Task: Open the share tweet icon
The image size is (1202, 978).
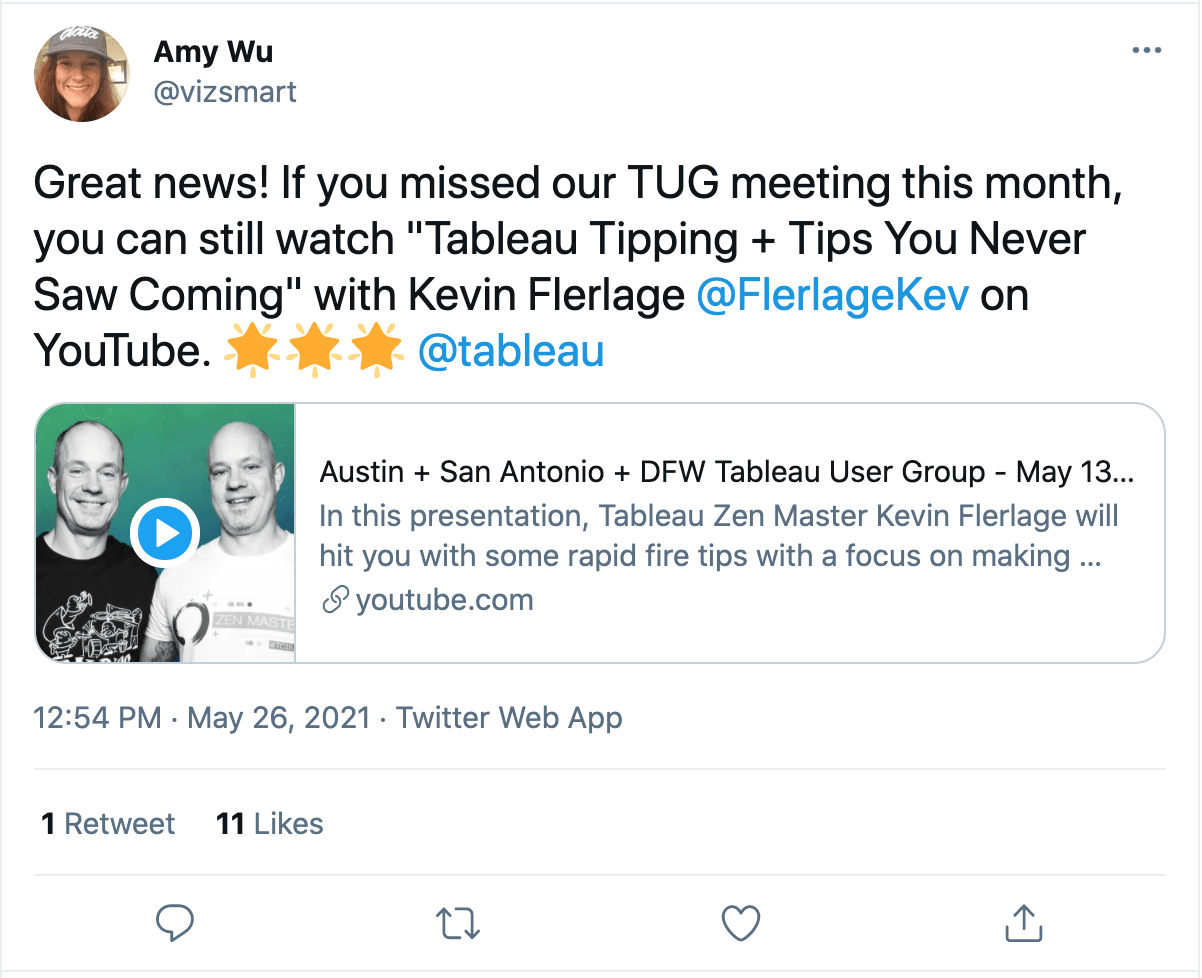Action: click(1023, 922)
